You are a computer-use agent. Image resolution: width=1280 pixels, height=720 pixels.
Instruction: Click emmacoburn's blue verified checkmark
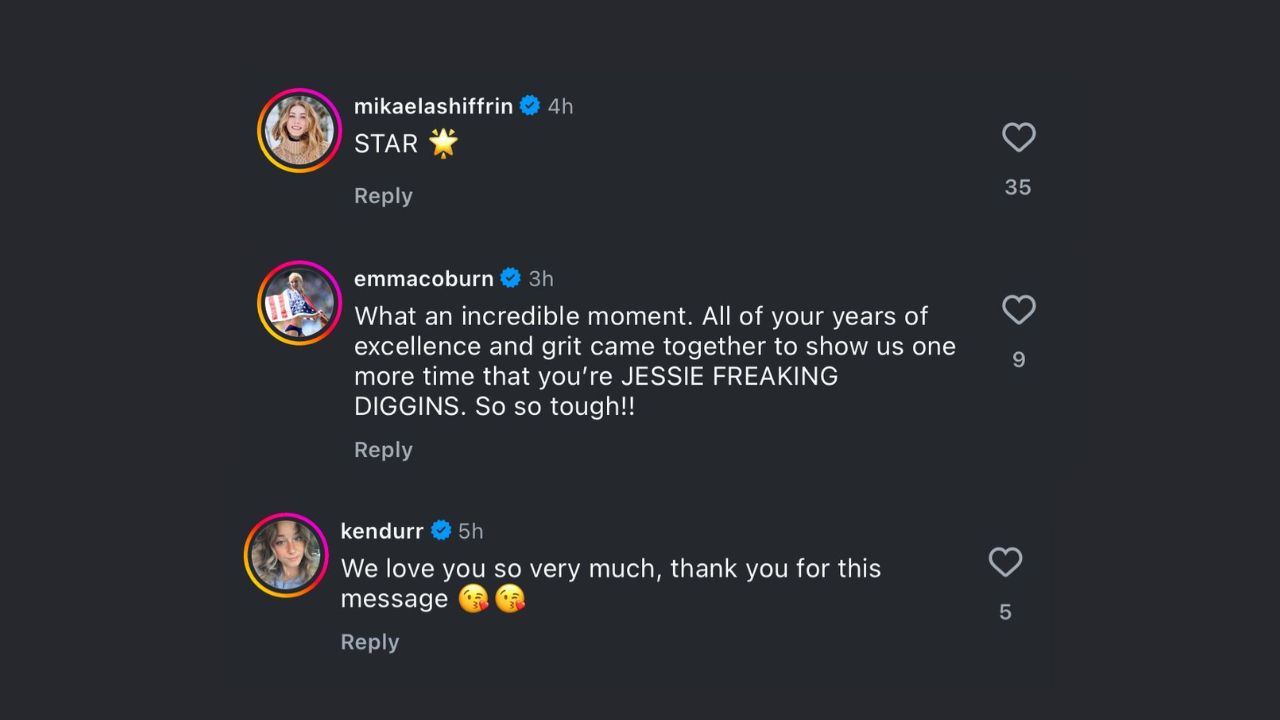tap(511, 278)
